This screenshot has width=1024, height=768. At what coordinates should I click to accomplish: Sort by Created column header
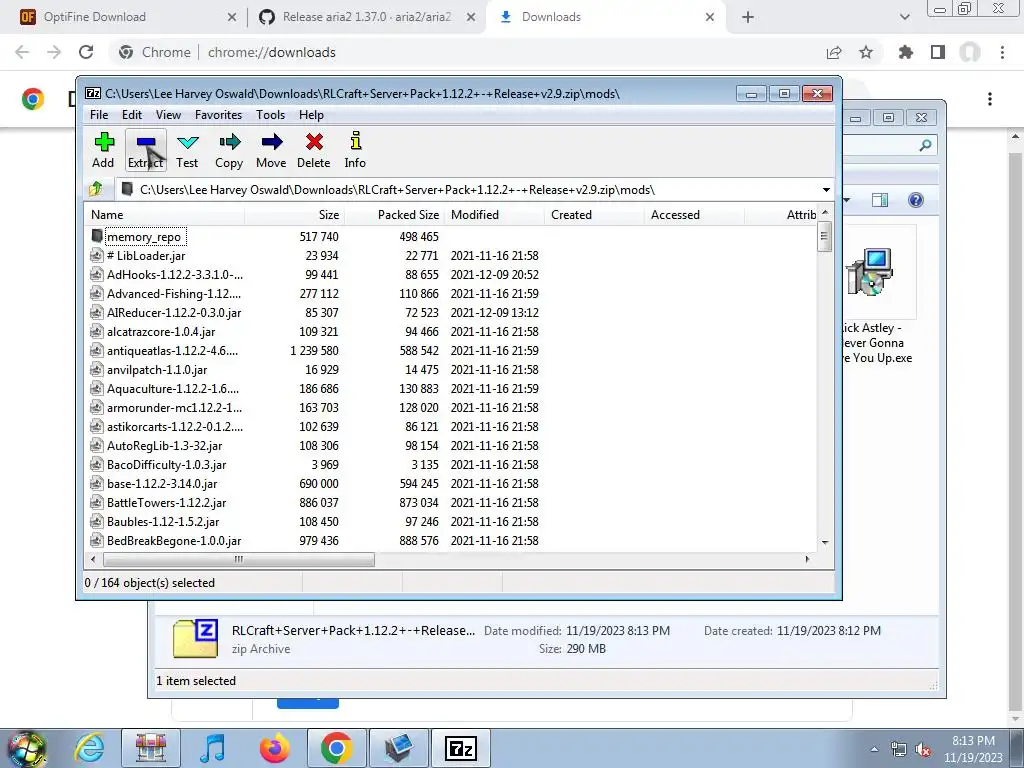coord(594,215)
